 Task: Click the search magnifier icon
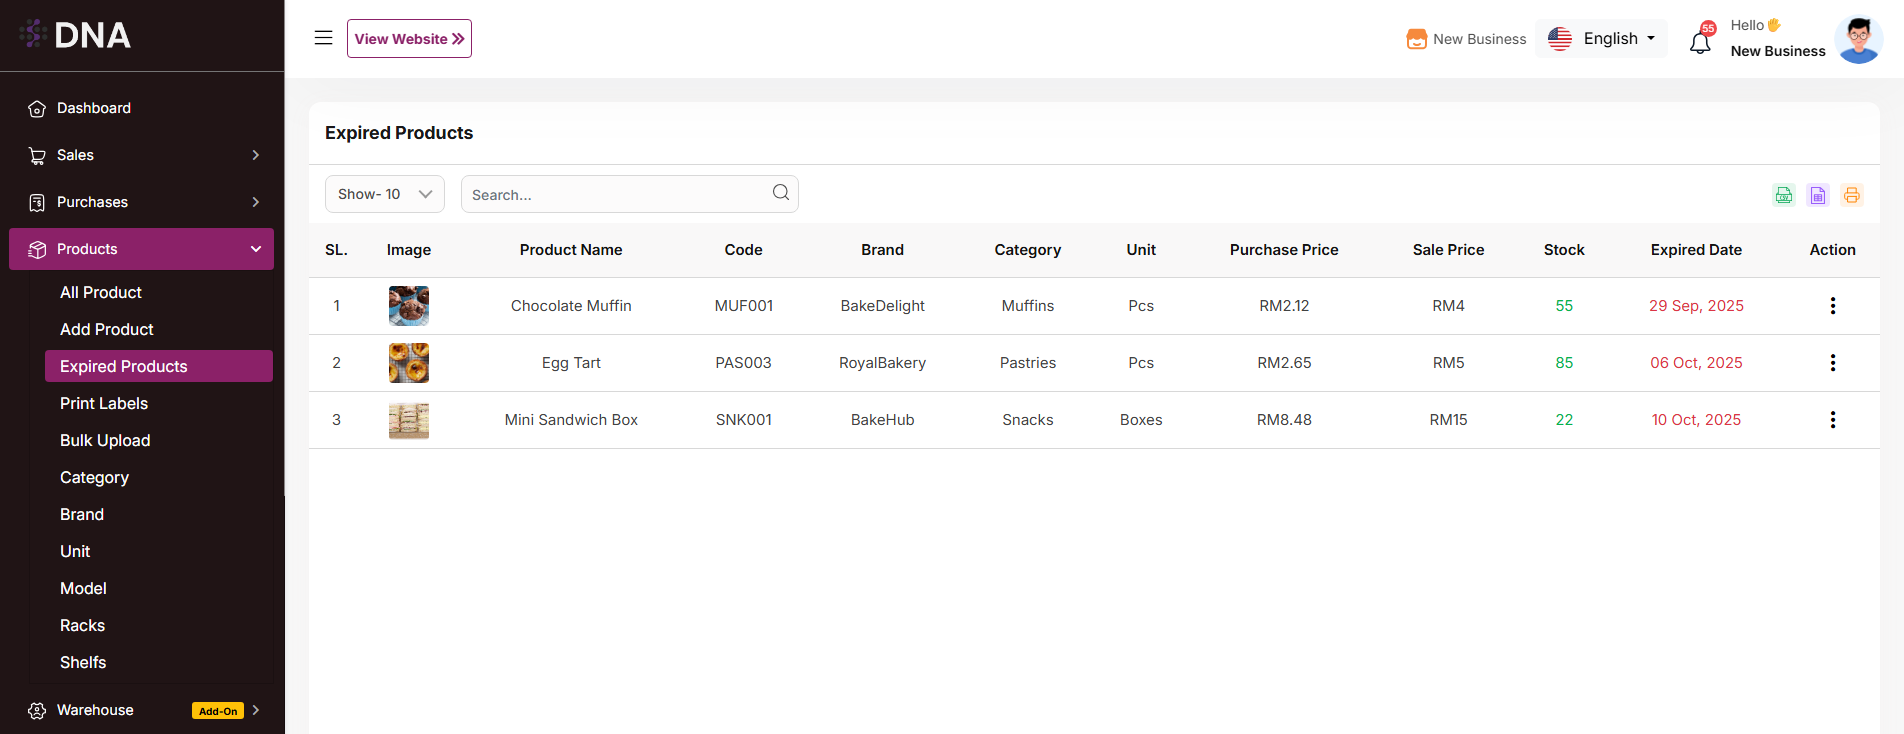780,193
